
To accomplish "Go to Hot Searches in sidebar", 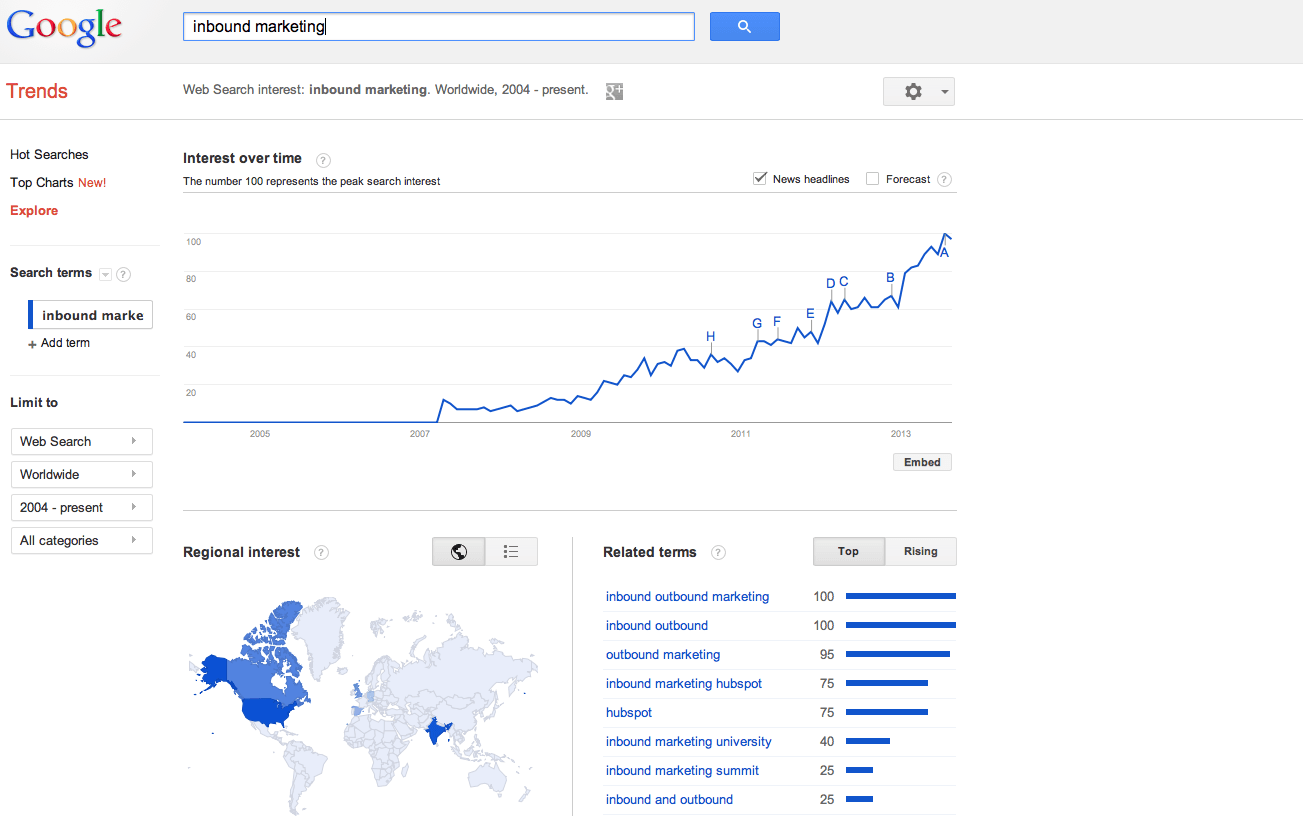I will [x=49, y=155].
